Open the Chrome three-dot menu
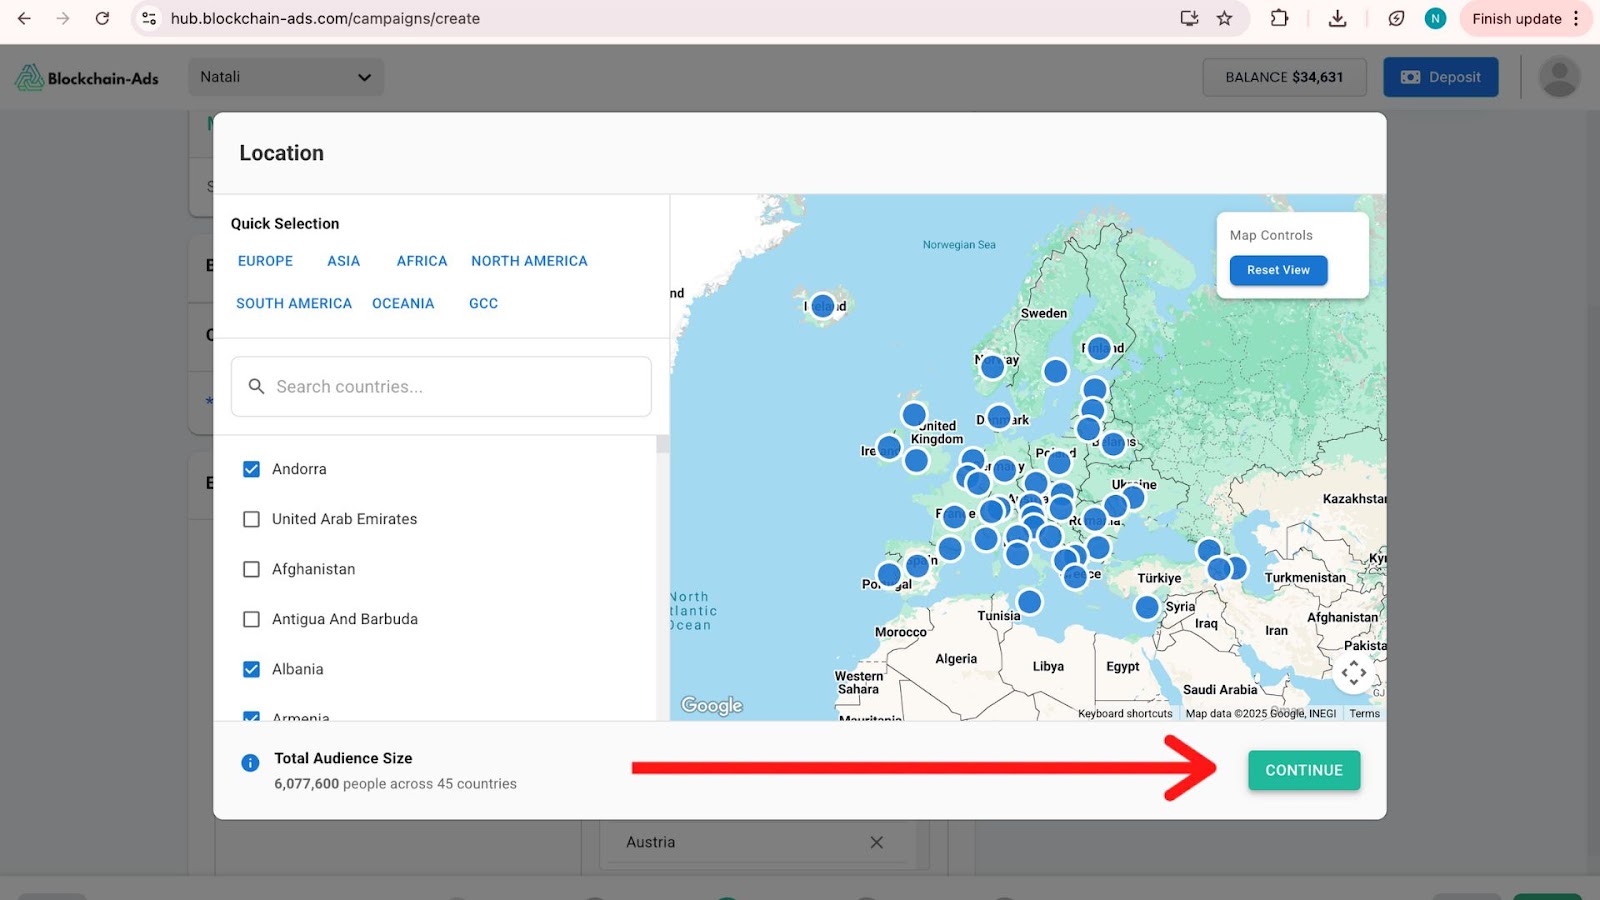Screen dimensions: 1600x900 click(1576, 18)
